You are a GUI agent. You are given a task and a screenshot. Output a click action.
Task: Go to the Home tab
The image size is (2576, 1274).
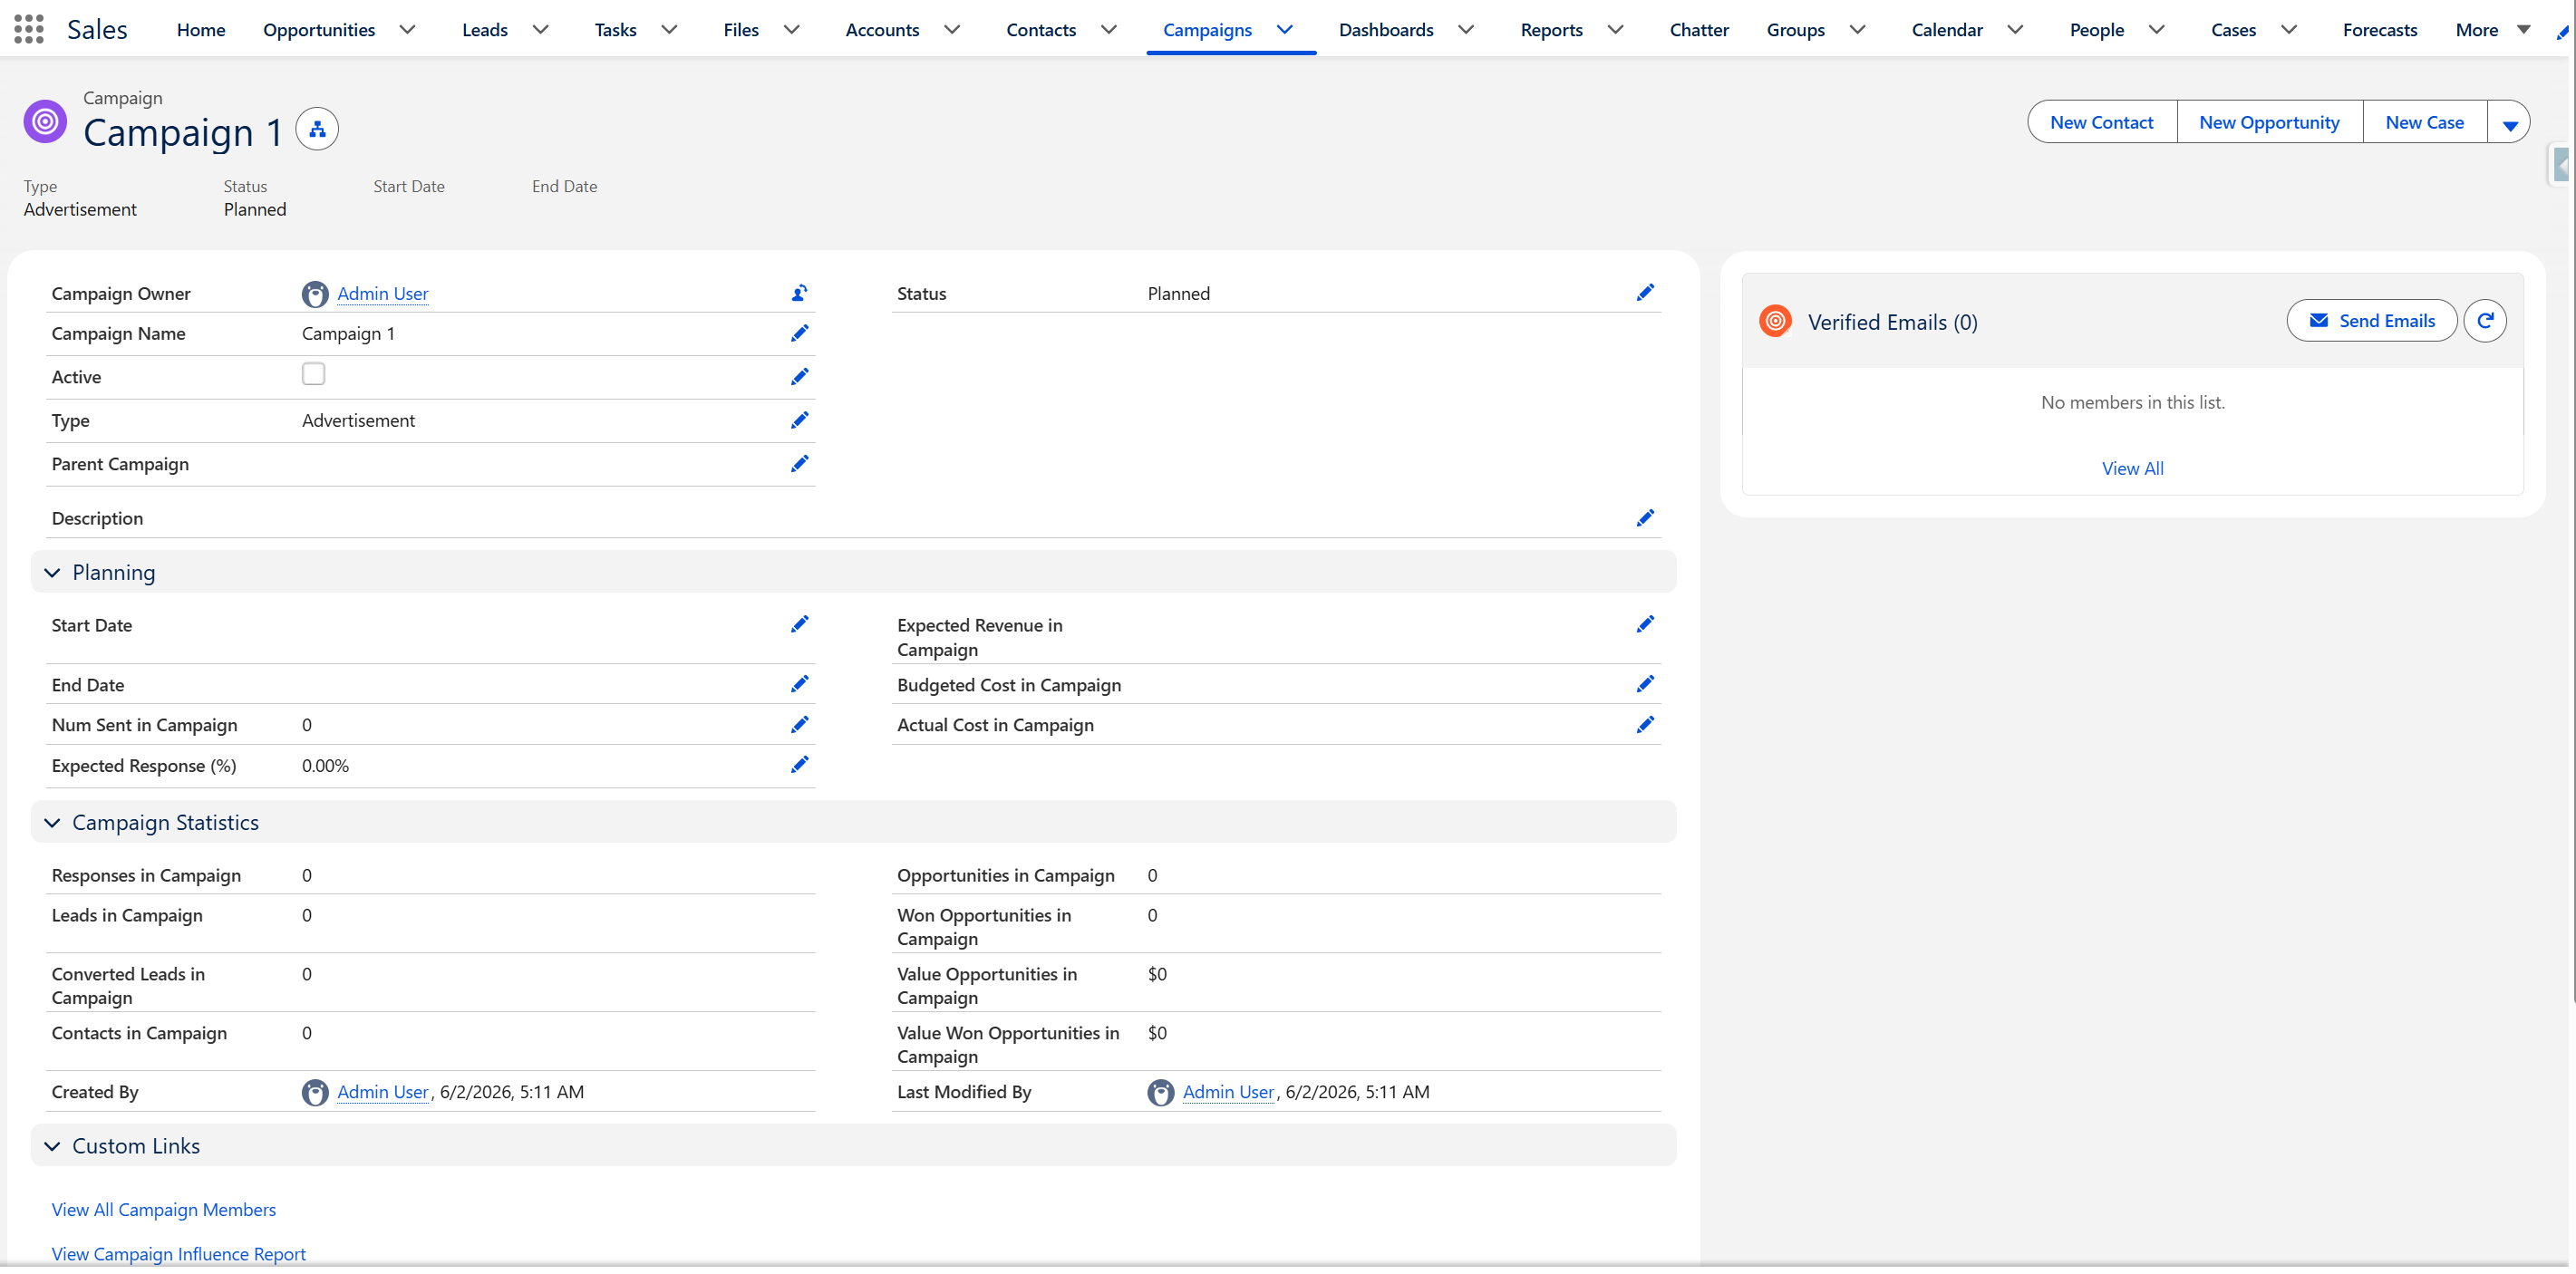pyautogui.click(x=201, y=30)
